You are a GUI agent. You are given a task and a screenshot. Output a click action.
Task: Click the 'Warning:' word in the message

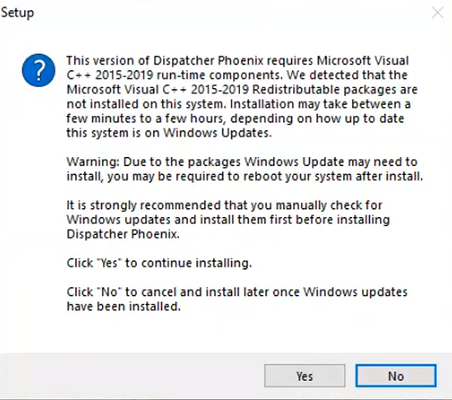pos(93,162)
